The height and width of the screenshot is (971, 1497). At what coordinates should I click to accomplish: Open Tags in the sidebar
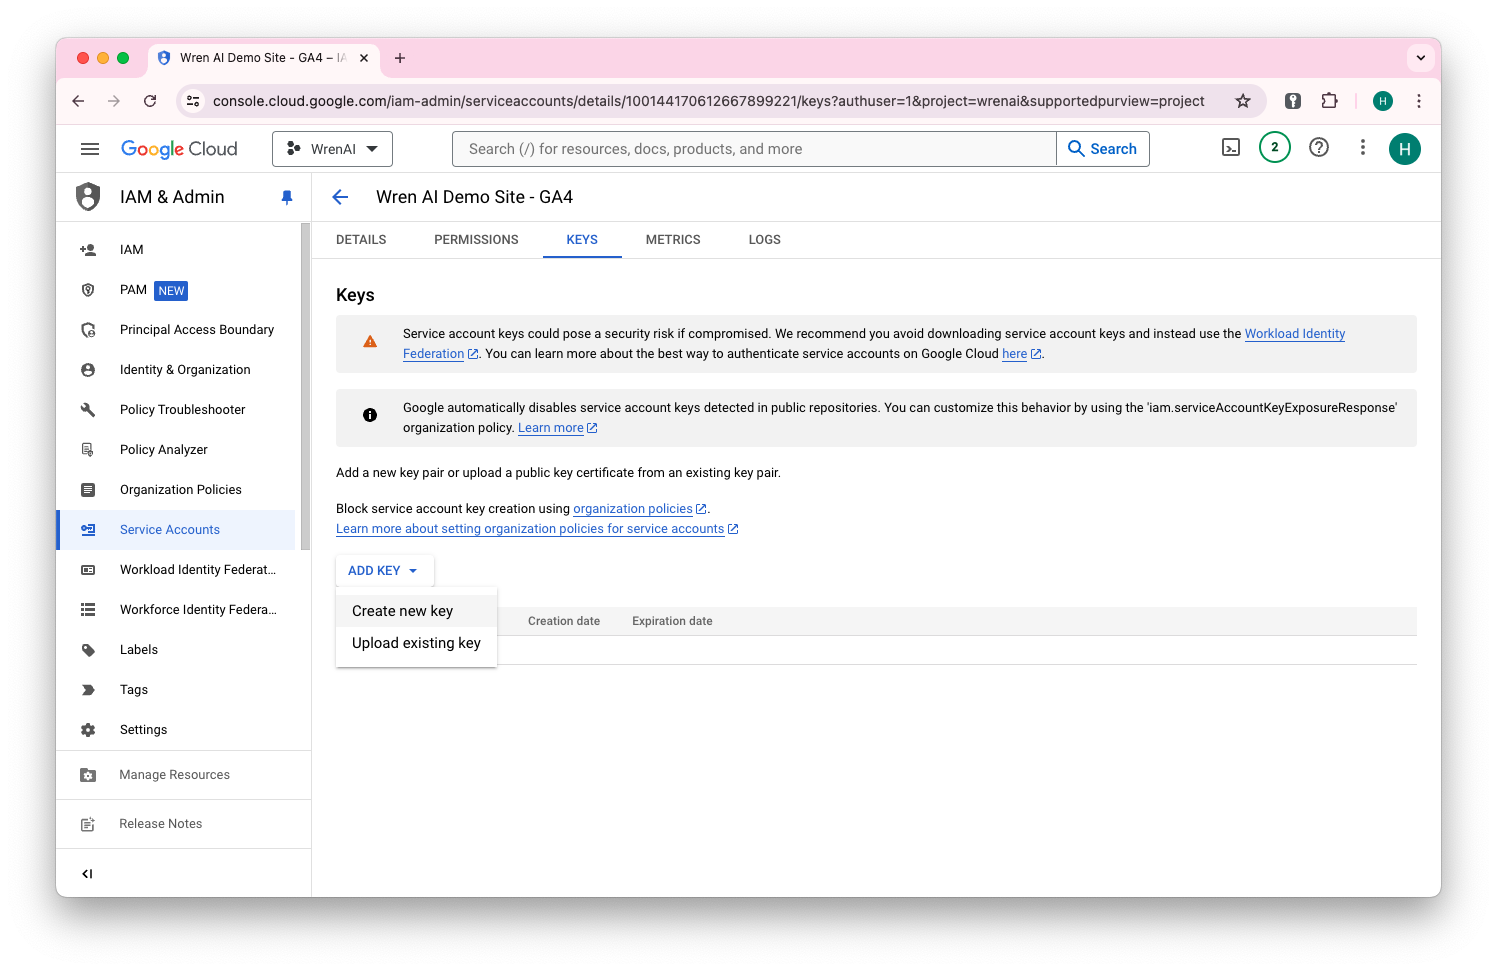[176, 690]
